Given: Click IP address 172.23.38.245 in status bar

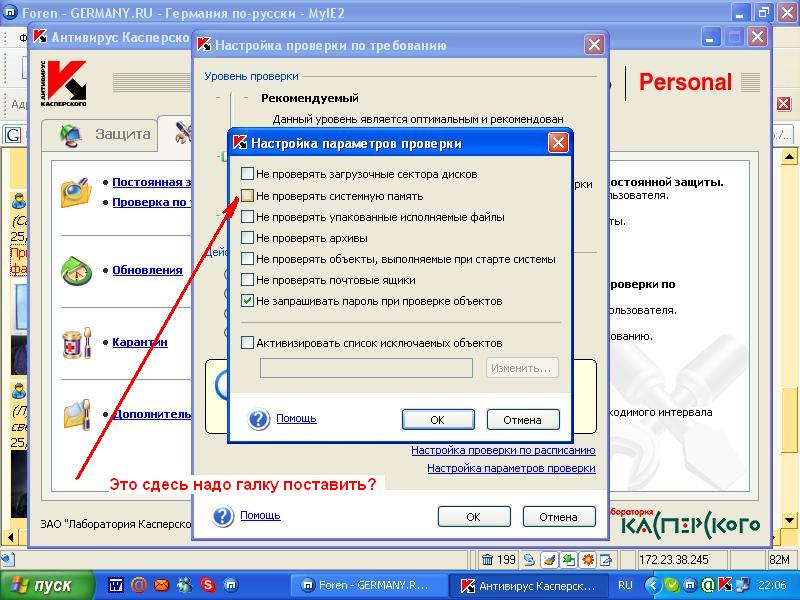Looking at the screenshot, I should tap(673, 560).
